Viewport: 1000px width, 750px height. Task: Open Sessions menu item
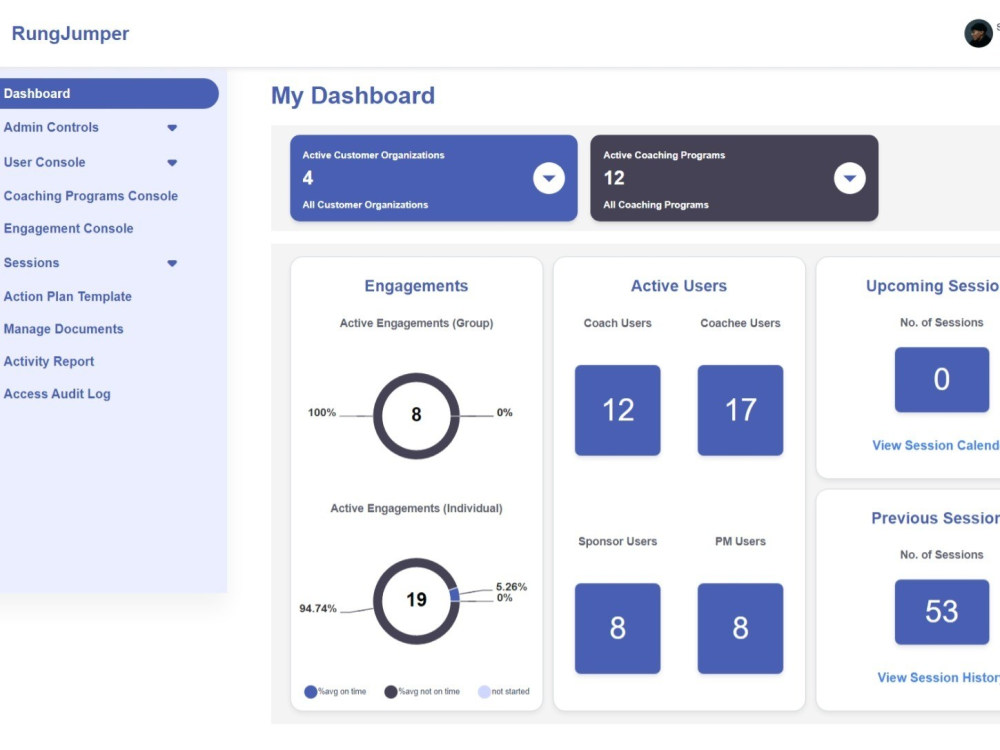(x=31, y=263)
